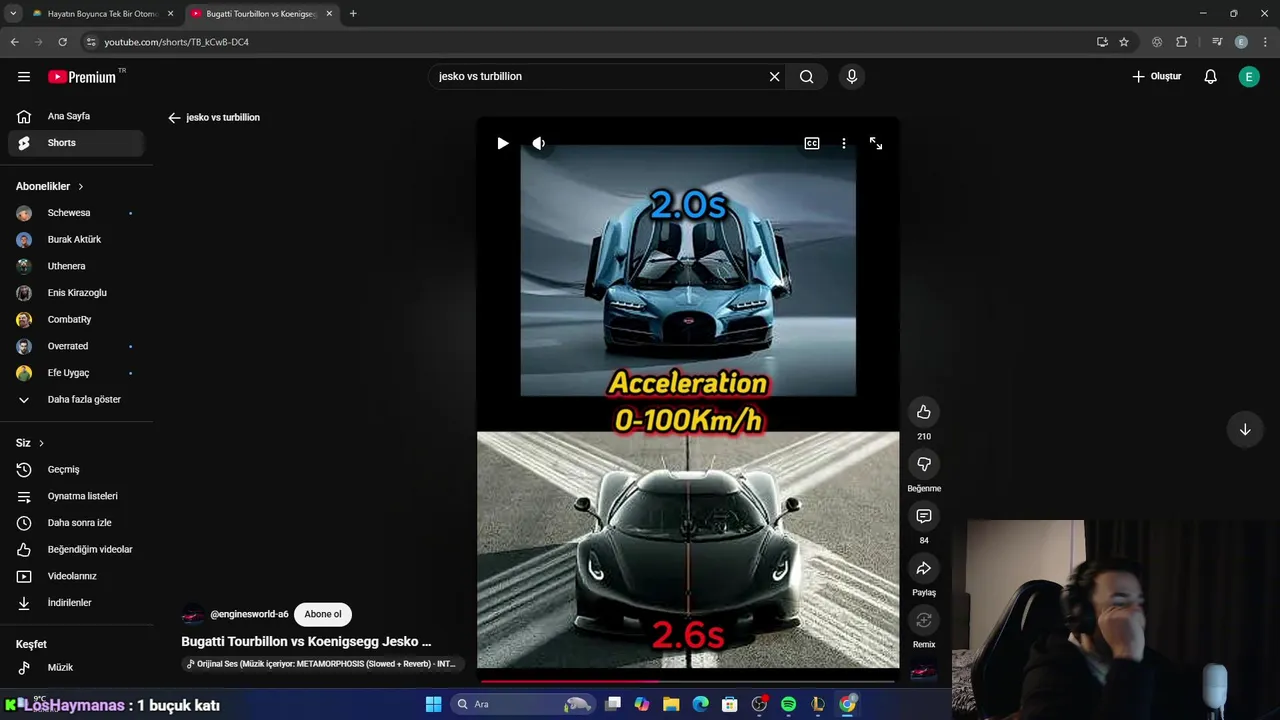
Task: Open Daha sonra izle list
Action: [77, 523]
